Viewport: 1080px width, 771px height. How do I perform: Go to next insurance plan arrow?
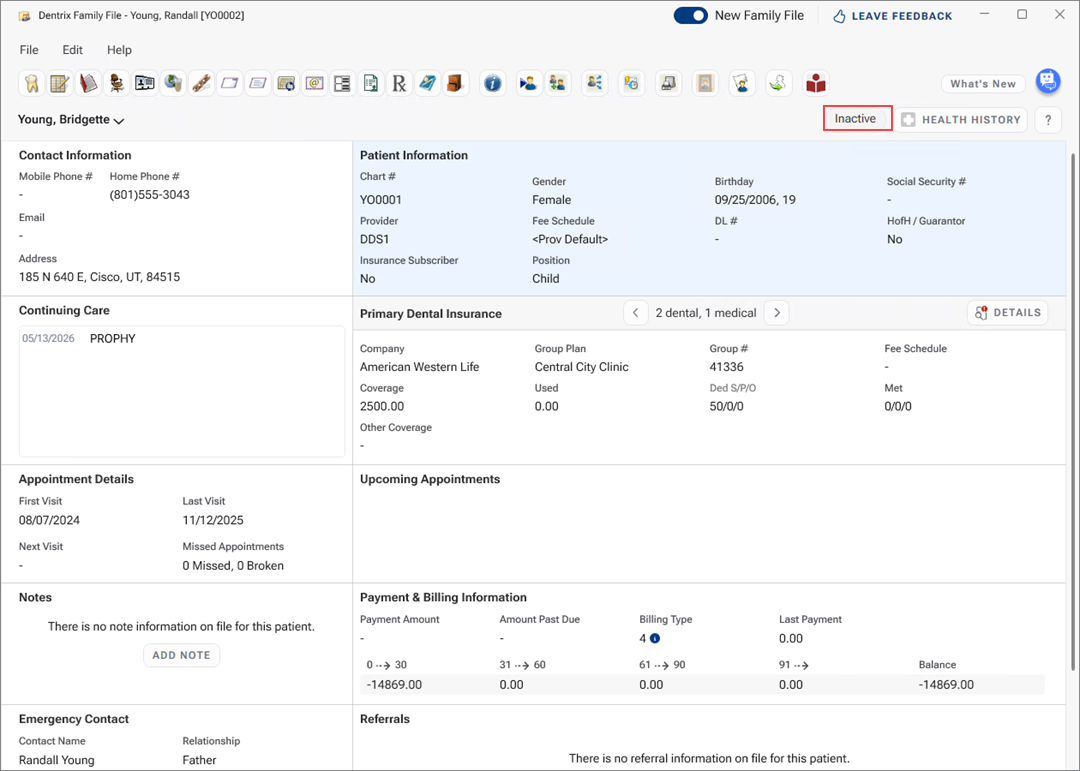pyautogui.click(x=776, y=313)
